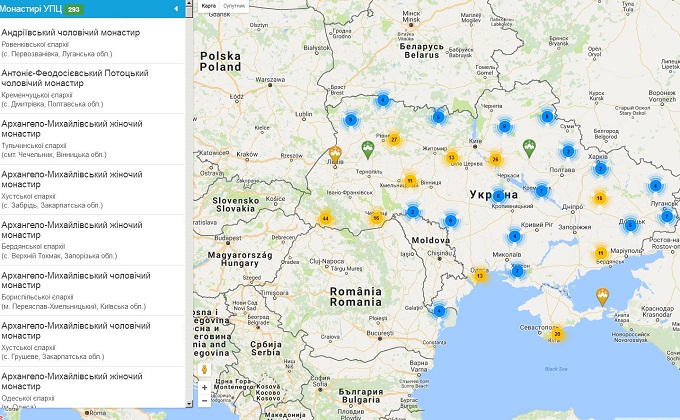Open the yellow cluster labeled 13 near Odesa
Screen dimensions: 680x420
point(480,276)
